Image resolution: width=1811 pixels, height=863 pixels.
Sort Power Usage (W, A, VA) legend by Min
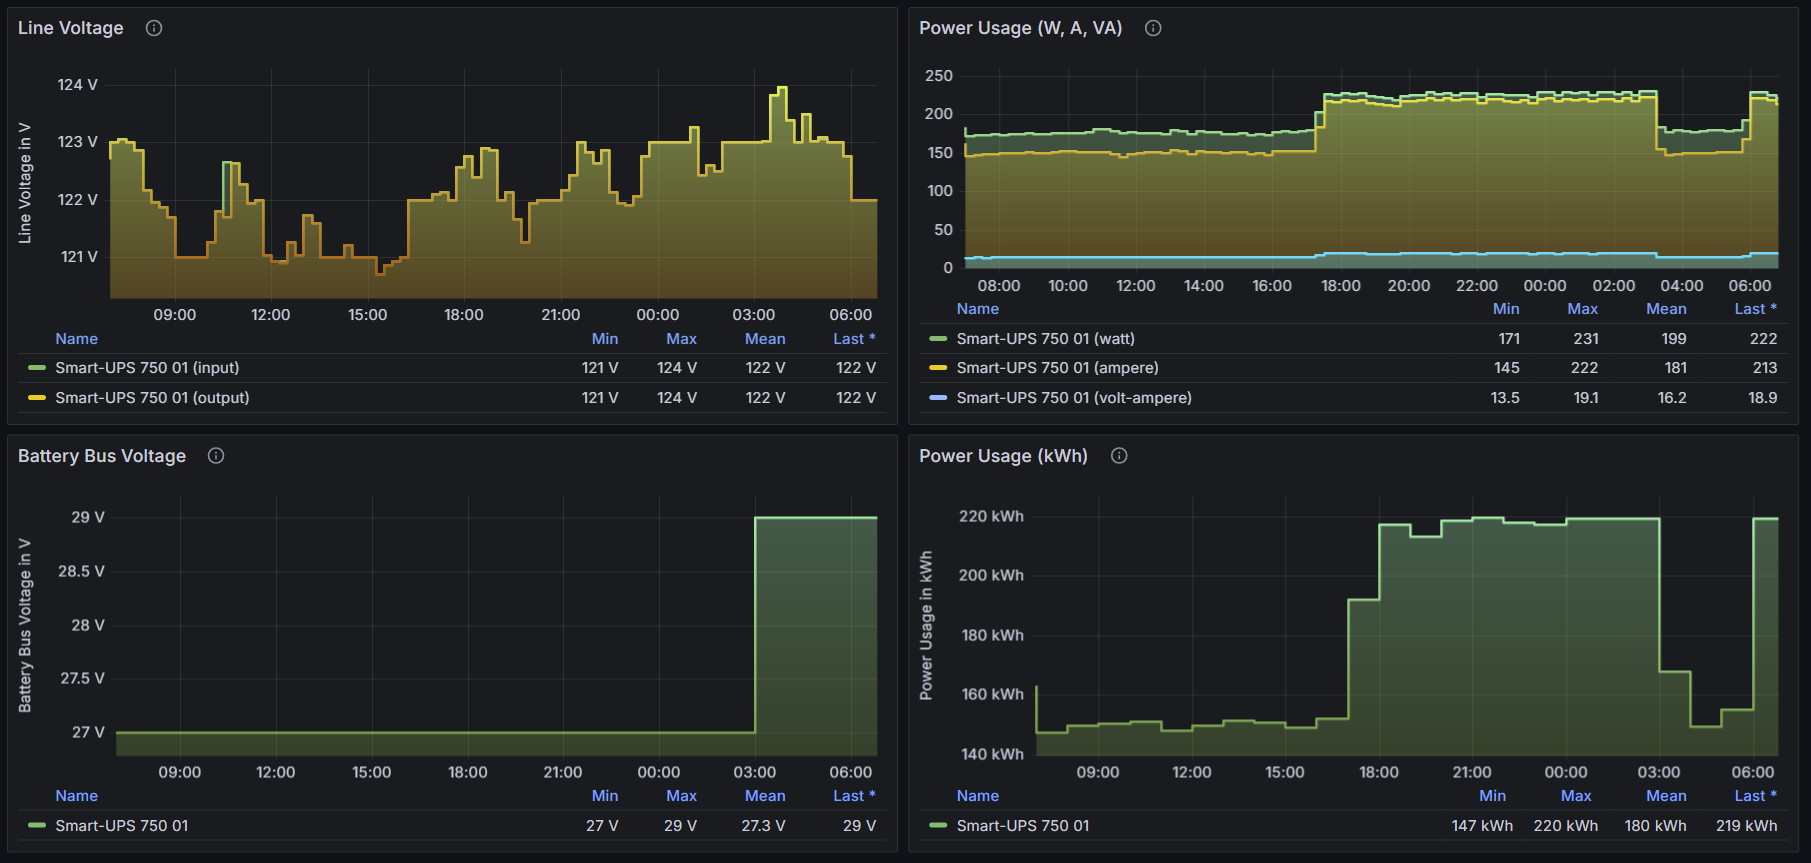pos(1506,309)
